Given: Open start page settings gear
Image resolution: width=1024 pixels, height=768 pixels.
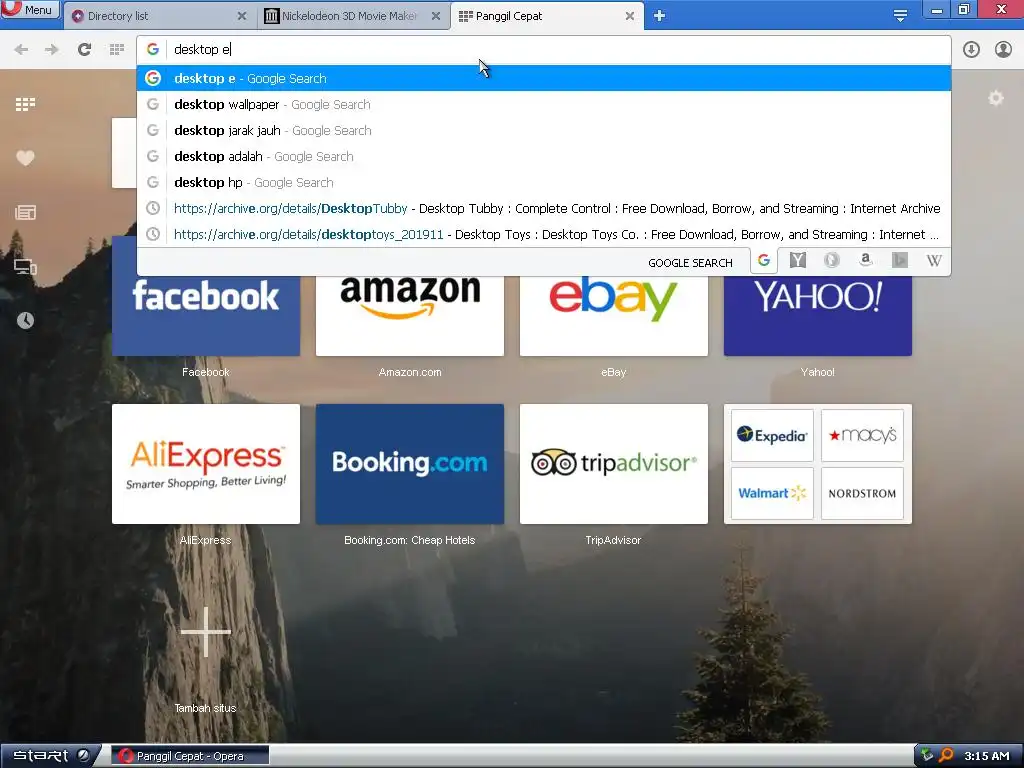Looking at the screenshot, I should pyautogui.click(x=996, y=98).
